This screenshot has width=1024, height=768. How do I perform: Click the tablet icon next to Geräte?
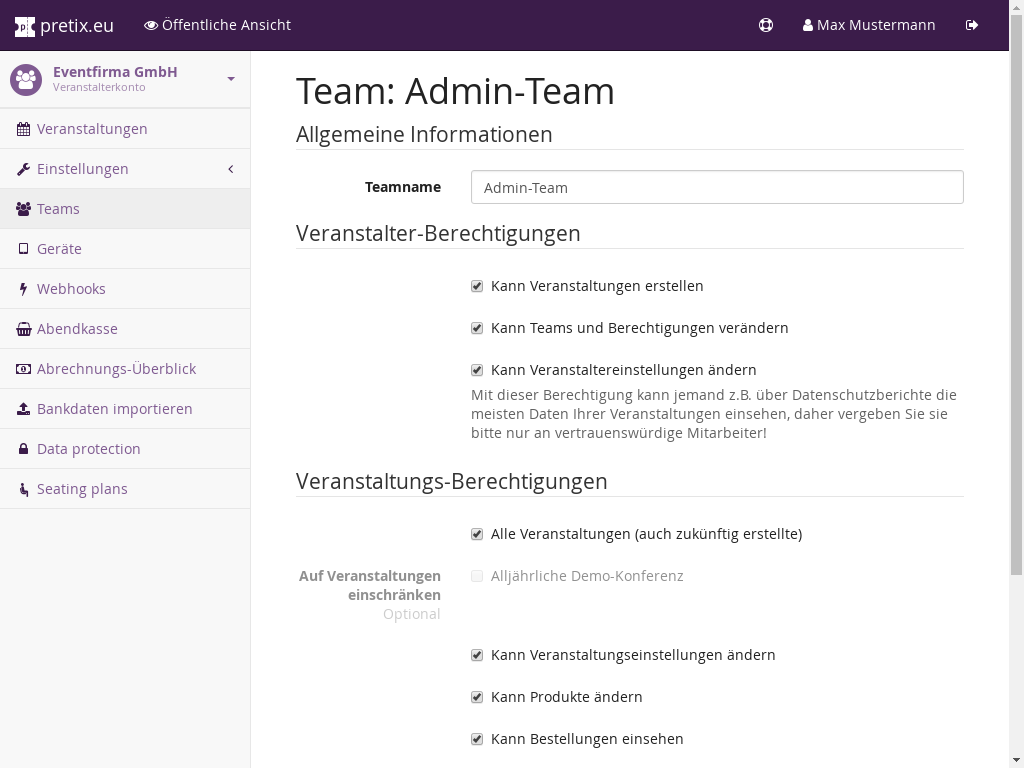pos(24,249)
